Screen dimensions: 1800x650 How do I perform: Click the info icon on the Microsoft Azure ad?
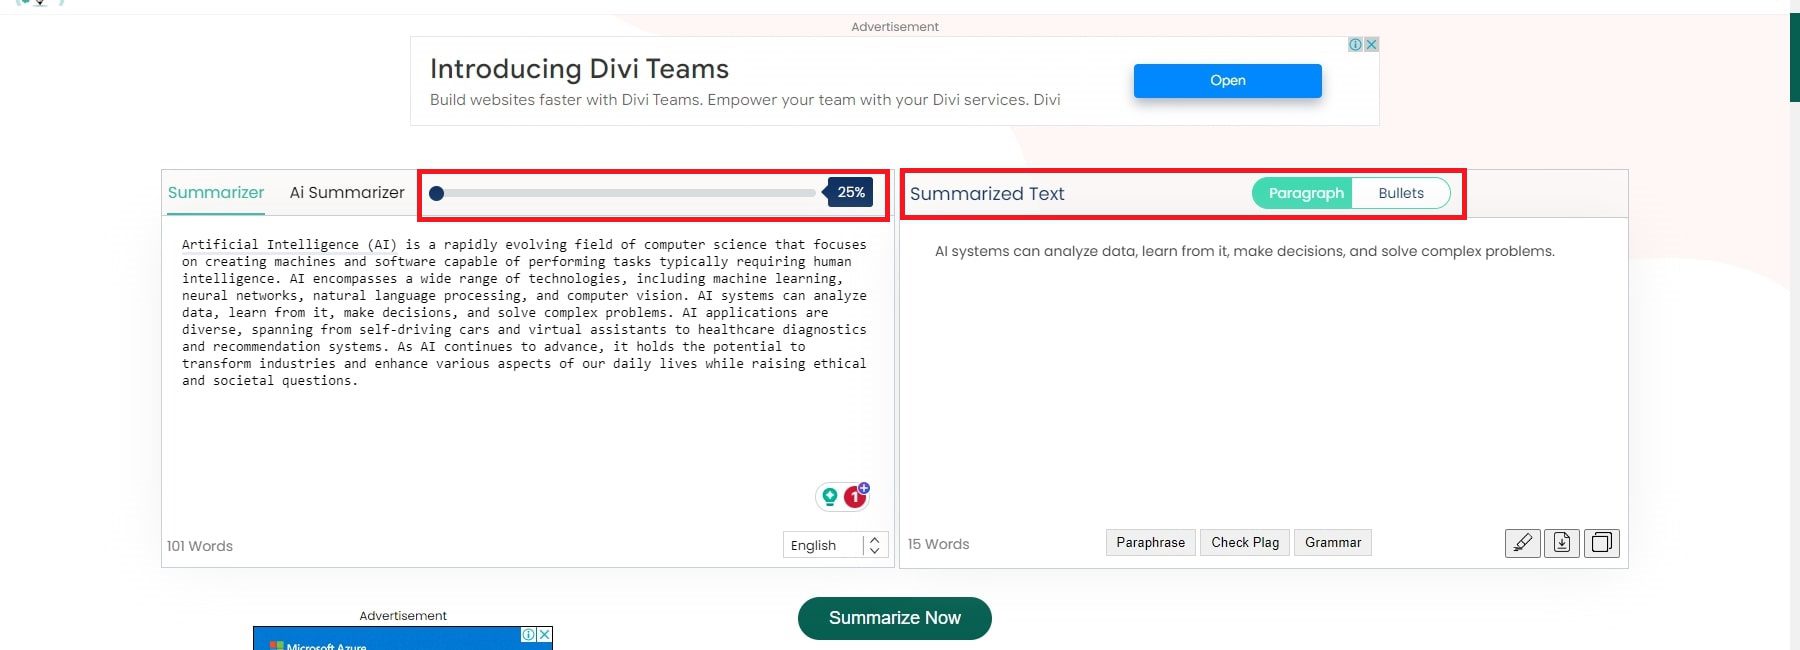pyautogui.click(x=528, y=634)
